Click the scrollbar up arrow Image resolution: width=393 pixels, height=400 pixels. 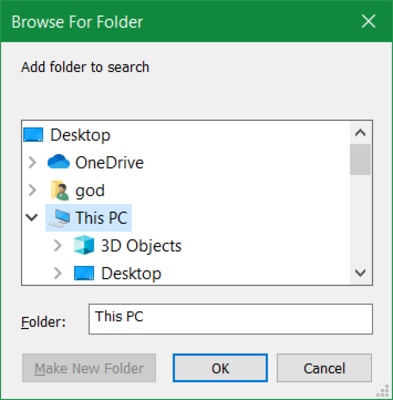pyautogui.click(x=360, y=133)
